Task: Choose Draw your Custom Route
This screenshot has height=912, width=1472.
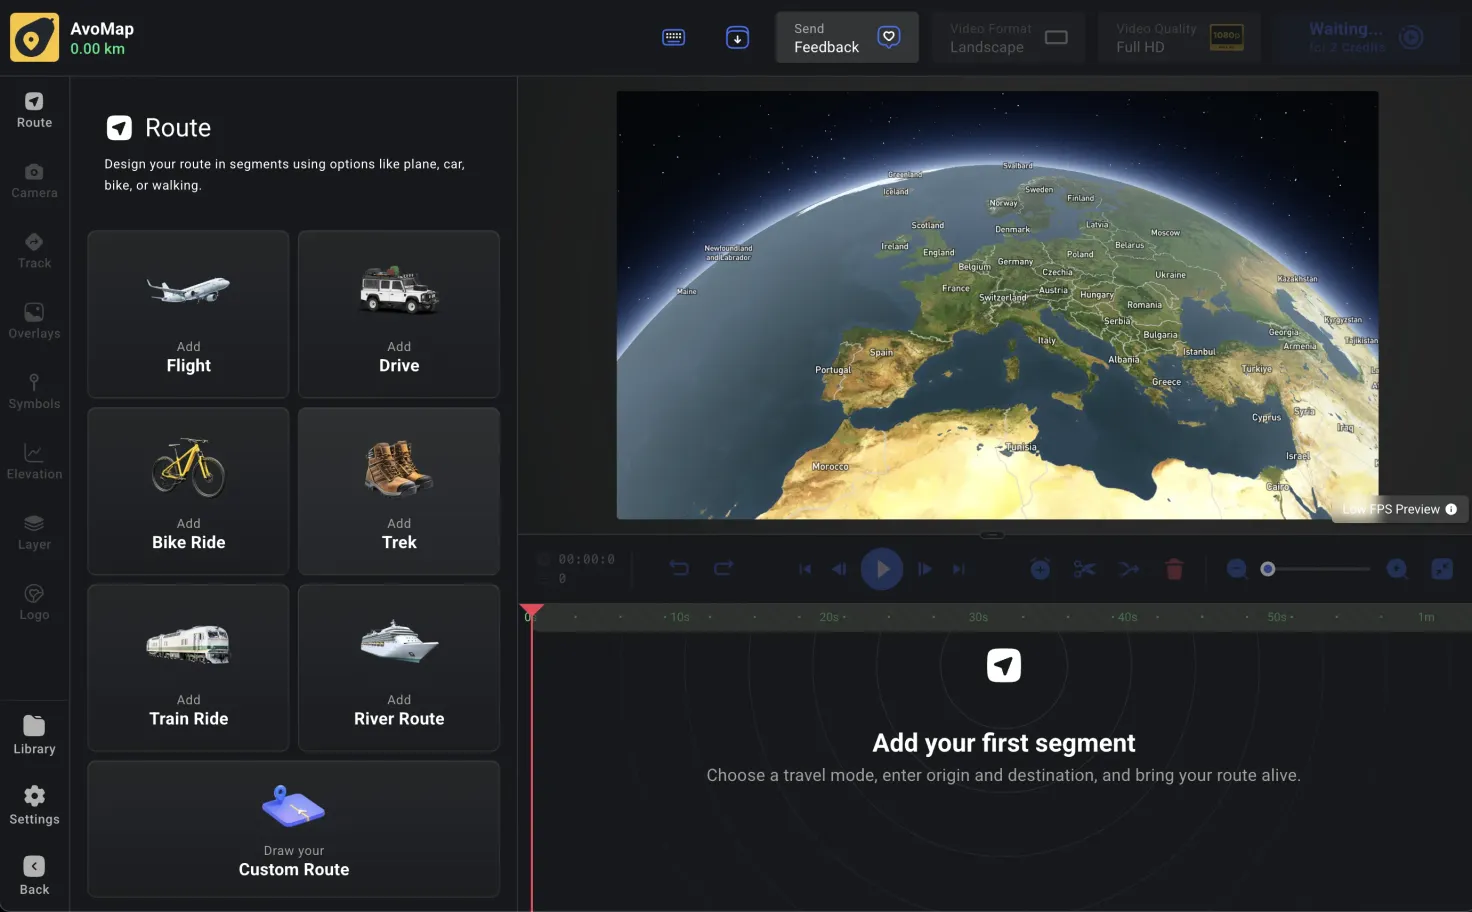Action: click(x=294, y=829)
